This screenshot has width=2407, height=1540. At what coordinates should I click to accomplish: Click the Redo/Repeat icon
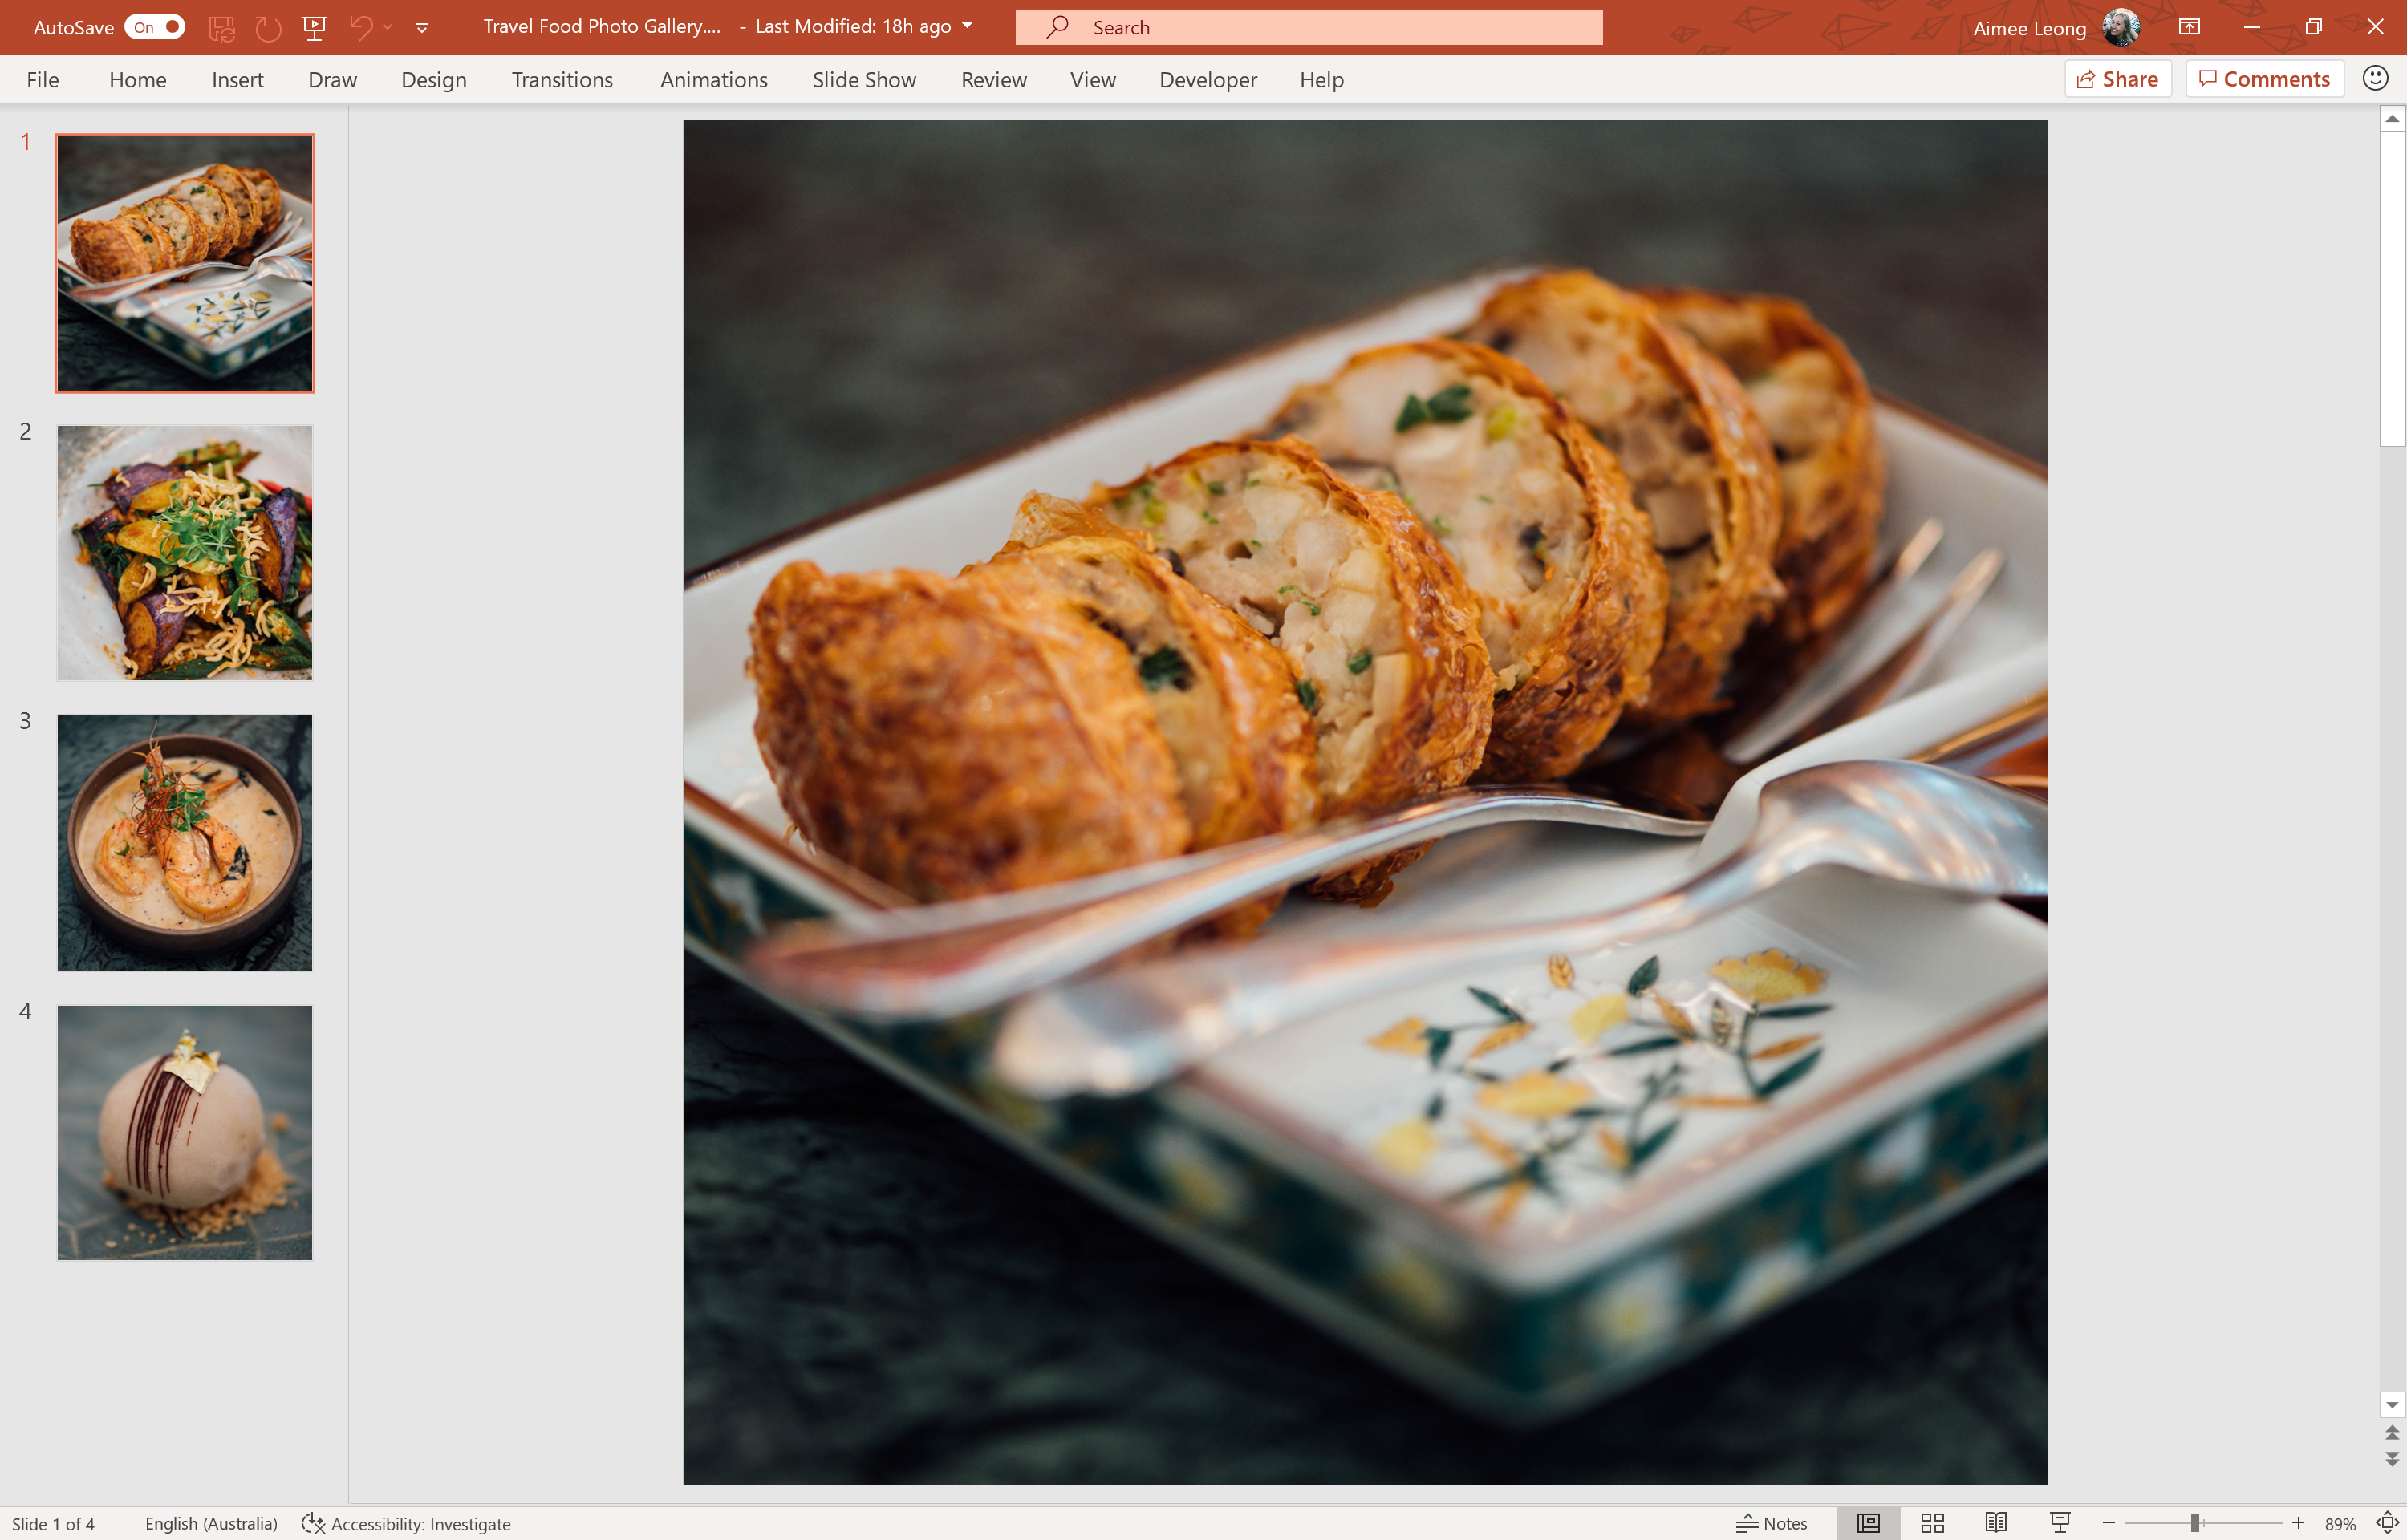coord(268,28)
